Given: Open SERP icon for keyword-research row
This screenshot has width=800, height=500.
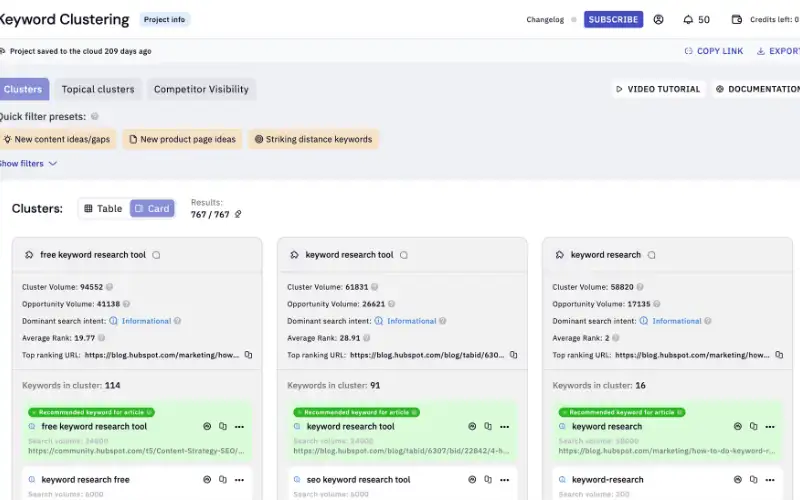Looking at the screenshot, I should tap(738, 480).
